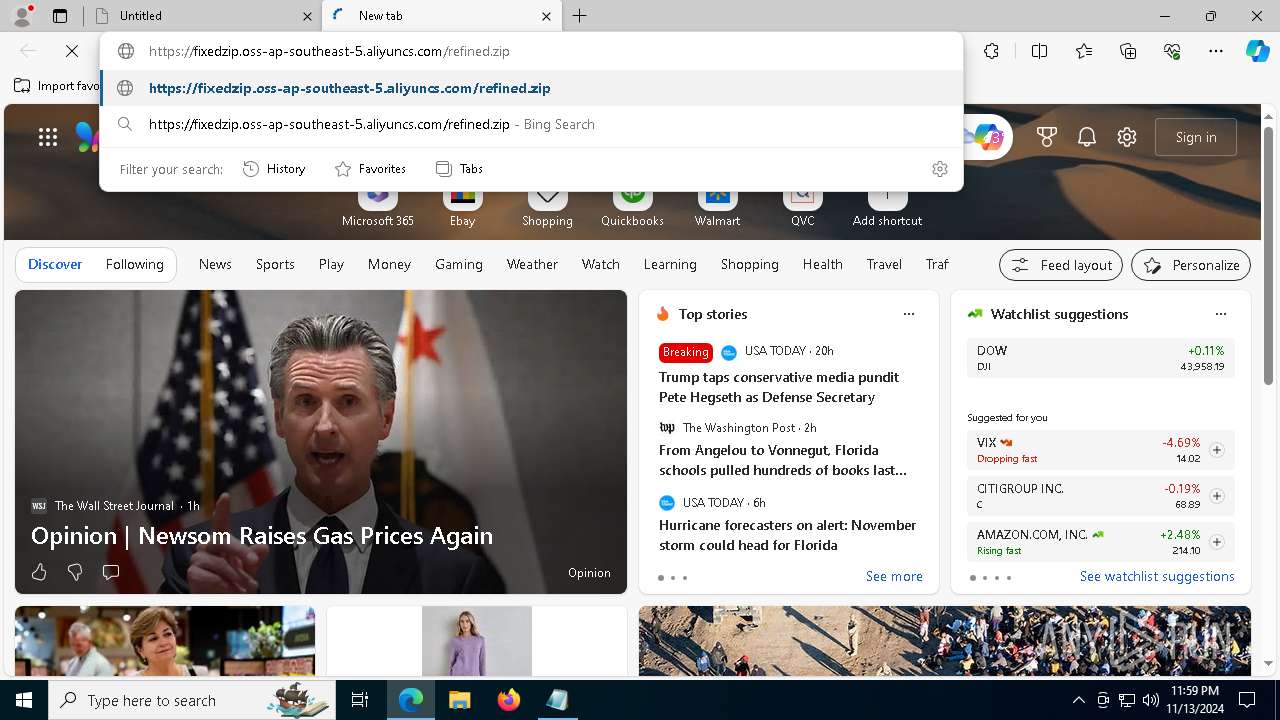The height and width of the screenshot is (720, 1280).
Task: Launch Firefox from taskbar
Action: coord(508,700)
